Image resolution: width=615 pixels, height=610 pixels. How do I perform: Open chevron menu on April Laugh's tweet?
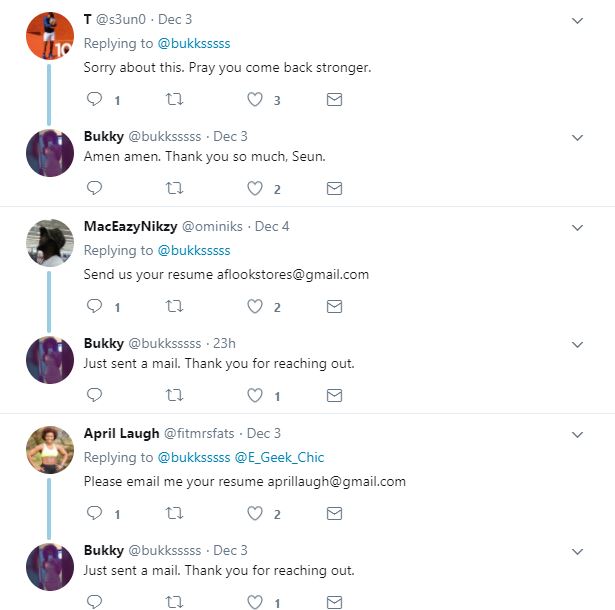pos(577,434)
